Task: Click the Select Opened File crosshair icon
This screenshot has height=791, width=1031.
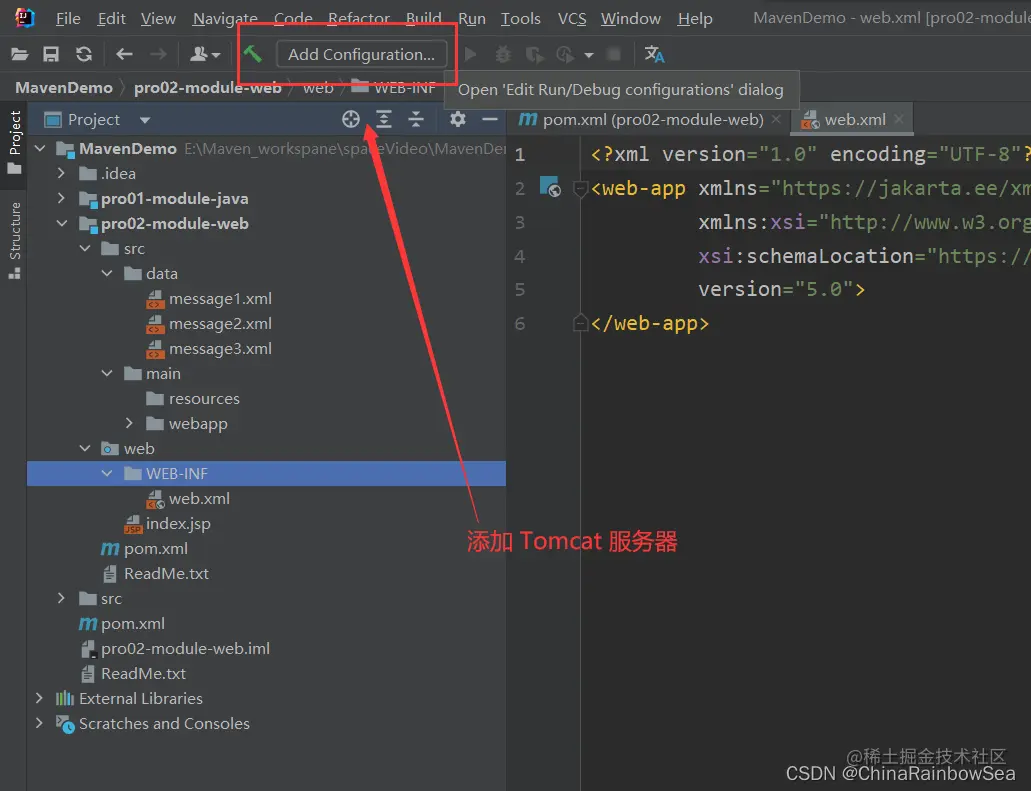Action: 351,119
